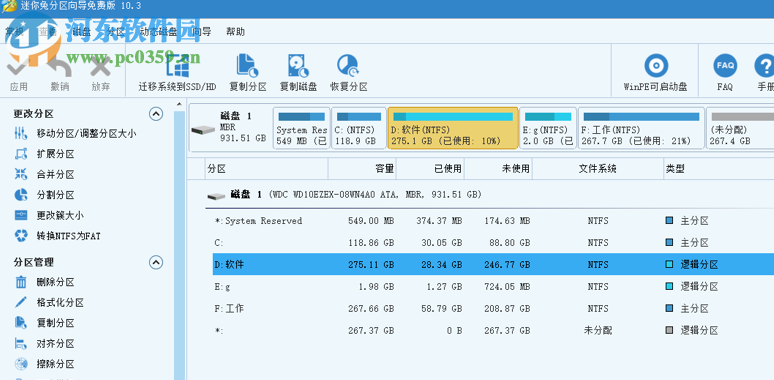Click 逻辑分区 type in E:g row

[699, 287]
